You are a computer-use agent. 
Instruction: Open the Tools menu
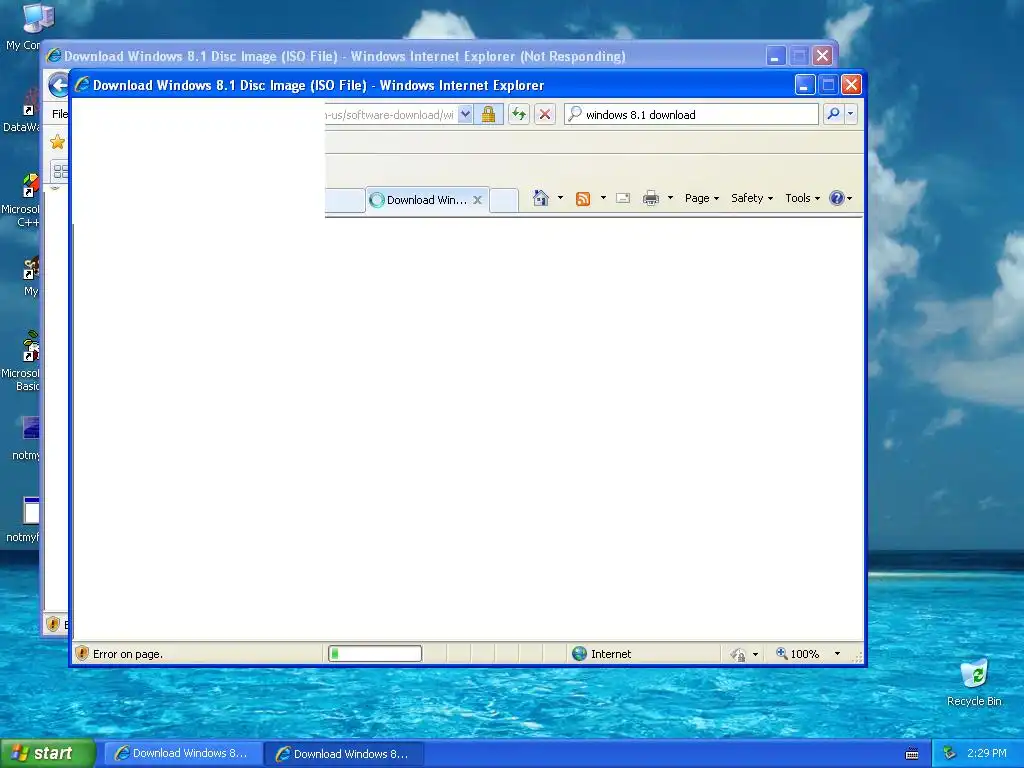click(x=802, y=198)
